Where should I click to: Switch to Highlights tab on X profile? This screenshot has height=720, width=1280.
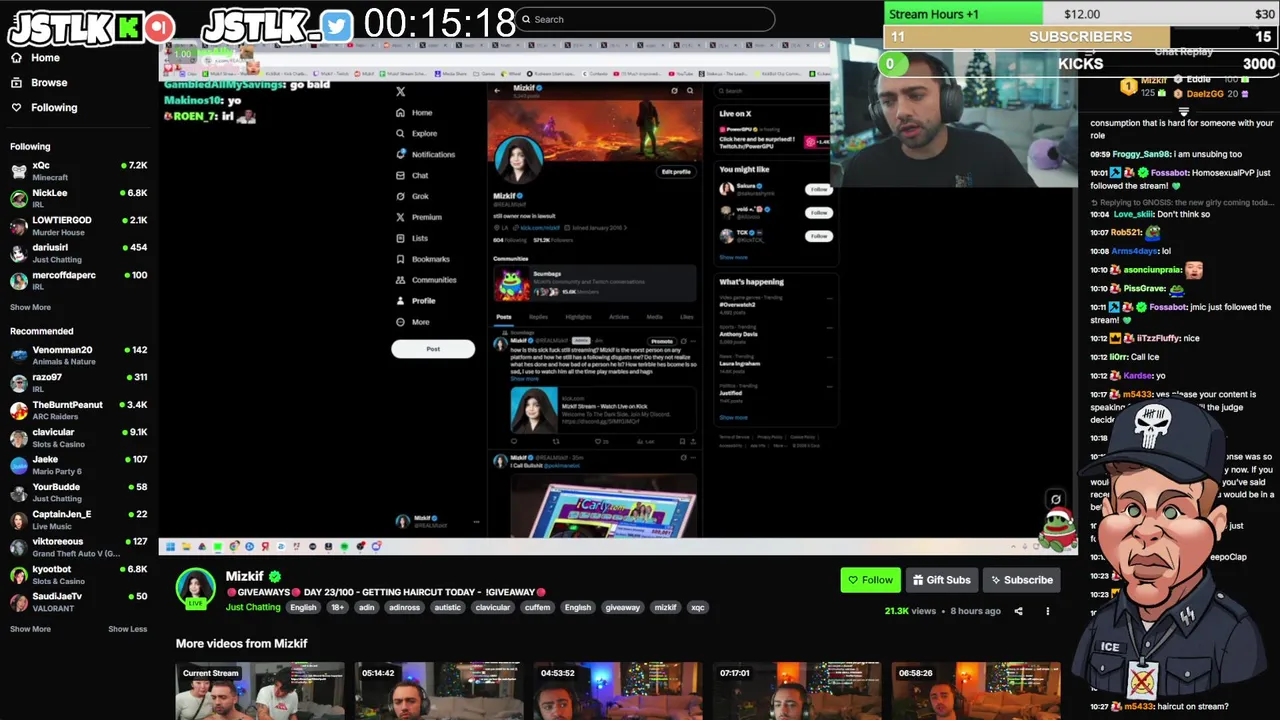[578, 317]
